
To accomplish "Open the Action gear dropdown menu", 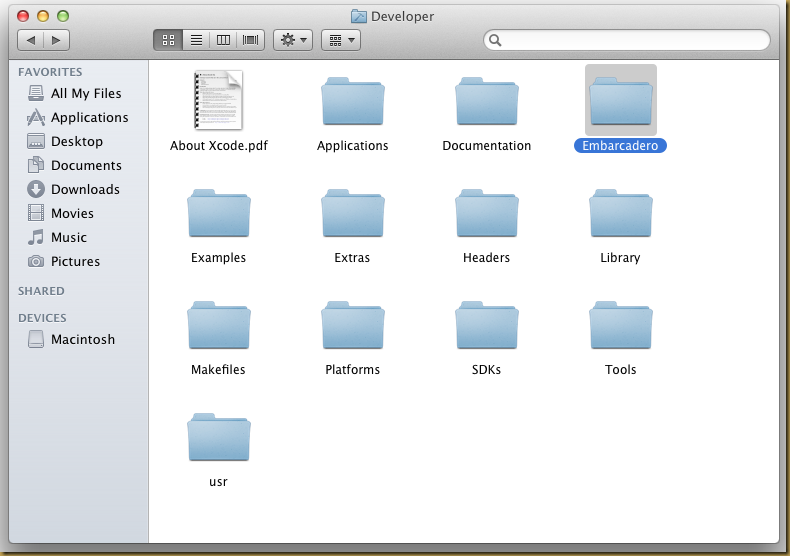I will [x=293, y=40].
